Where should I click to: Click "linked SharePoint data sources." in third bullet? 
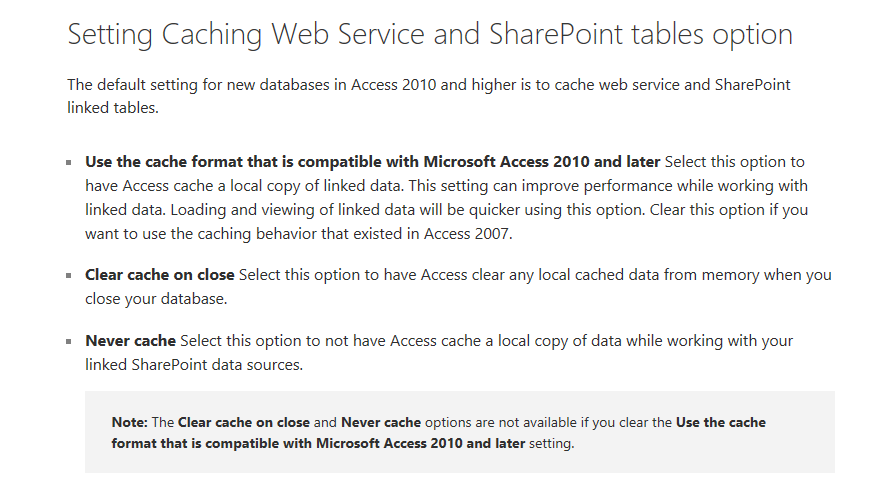[x=194, y=365]
